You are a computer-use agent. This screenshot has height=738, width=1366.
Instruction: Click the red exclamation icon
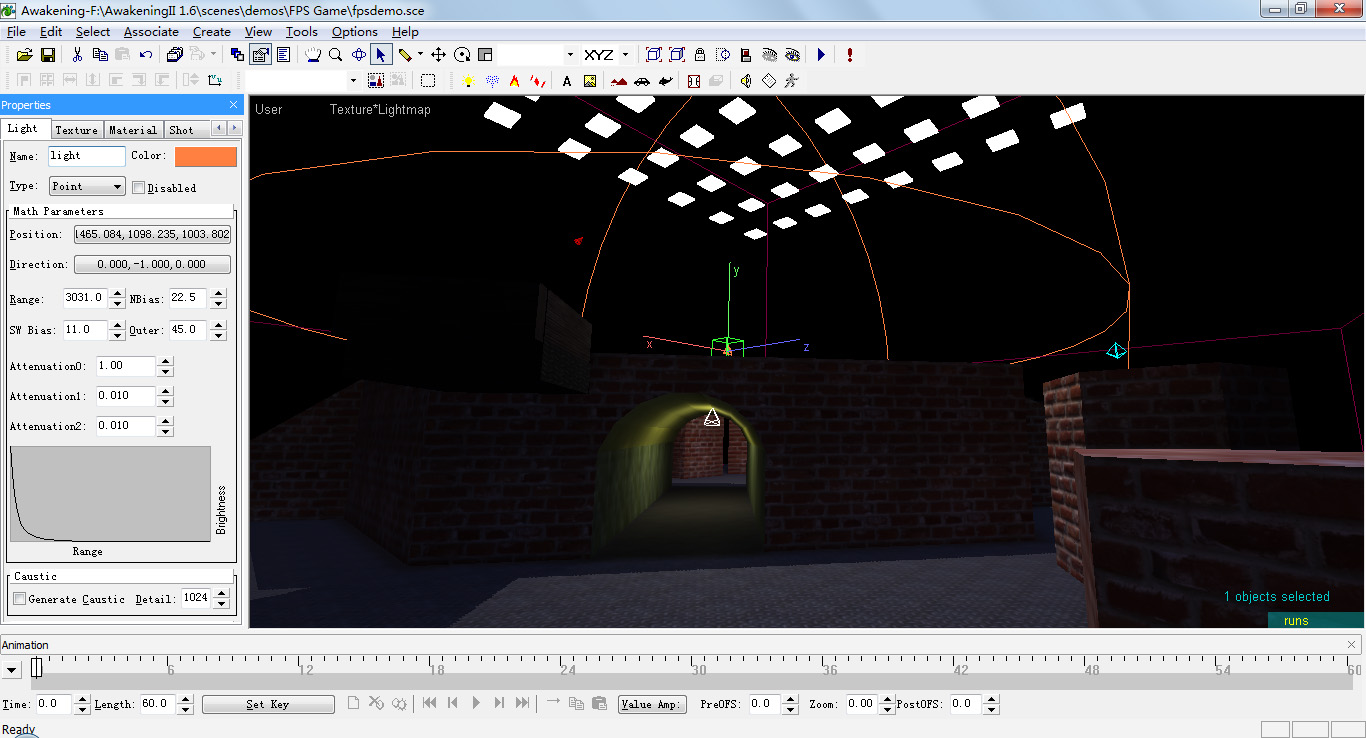tap(848, 55)
